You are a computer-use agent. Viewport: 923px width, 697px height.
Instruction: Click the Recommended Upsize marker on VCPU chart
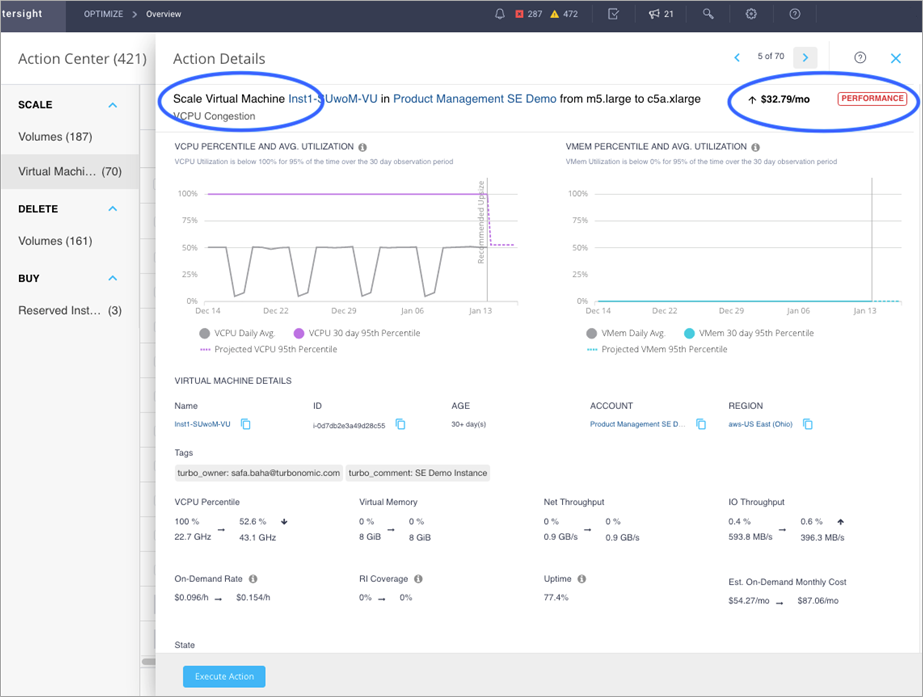coord(481,222)
